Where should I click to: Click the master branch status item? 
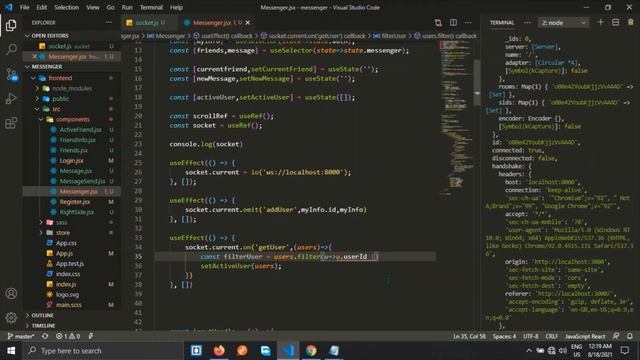(x=21, y=336)
